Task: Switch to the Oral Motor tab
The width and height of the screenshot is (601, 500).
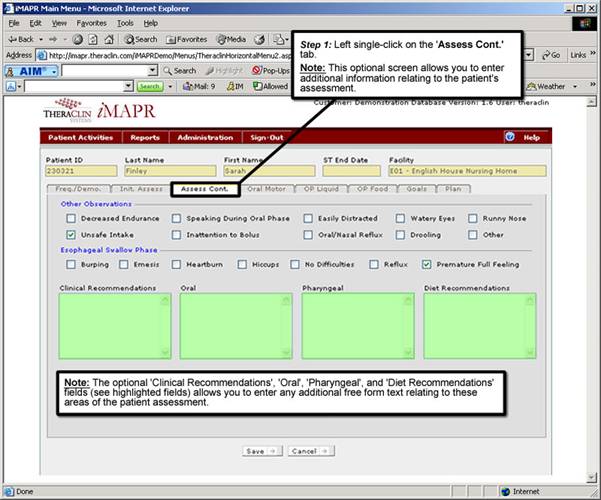Action: tap(266, 189)
